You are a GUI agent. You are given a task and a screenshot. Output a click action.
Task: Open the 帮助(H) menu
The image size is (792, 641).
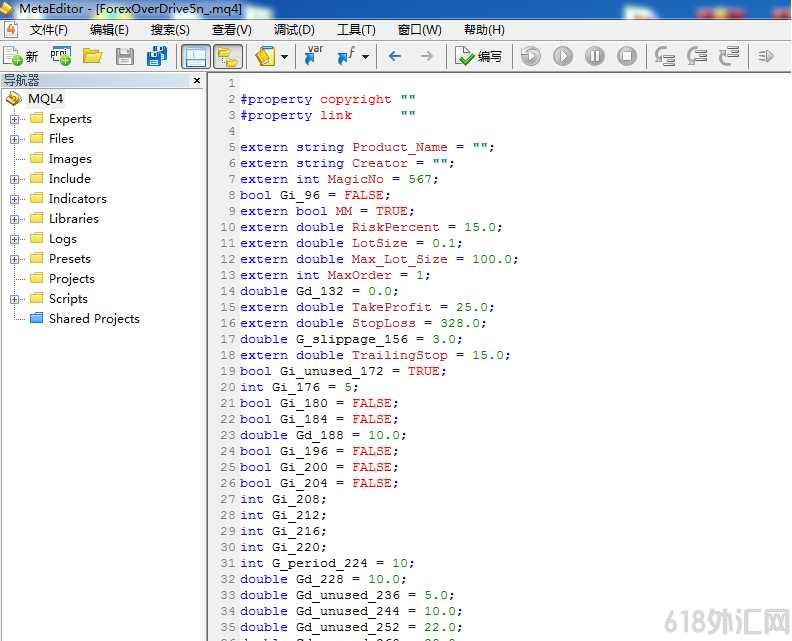(x=484, y=30)
